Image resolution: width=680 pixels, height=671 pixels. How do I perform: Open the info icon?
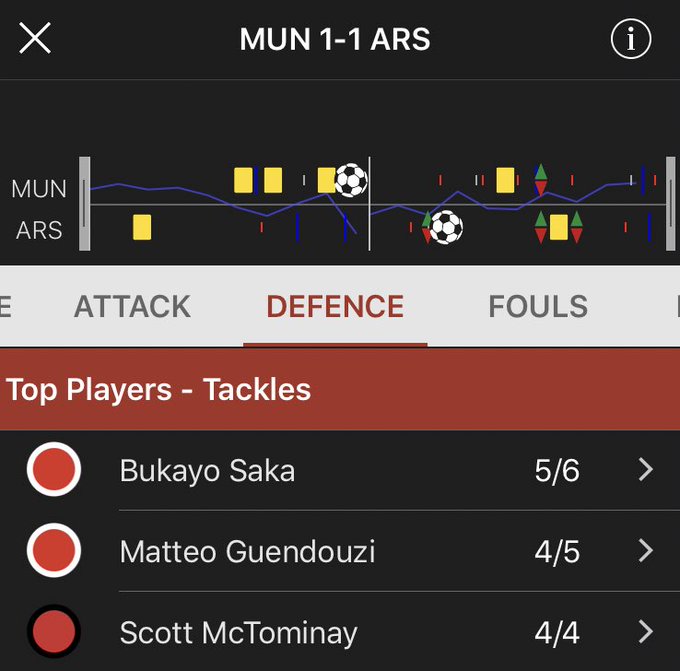tap(631, 39)
